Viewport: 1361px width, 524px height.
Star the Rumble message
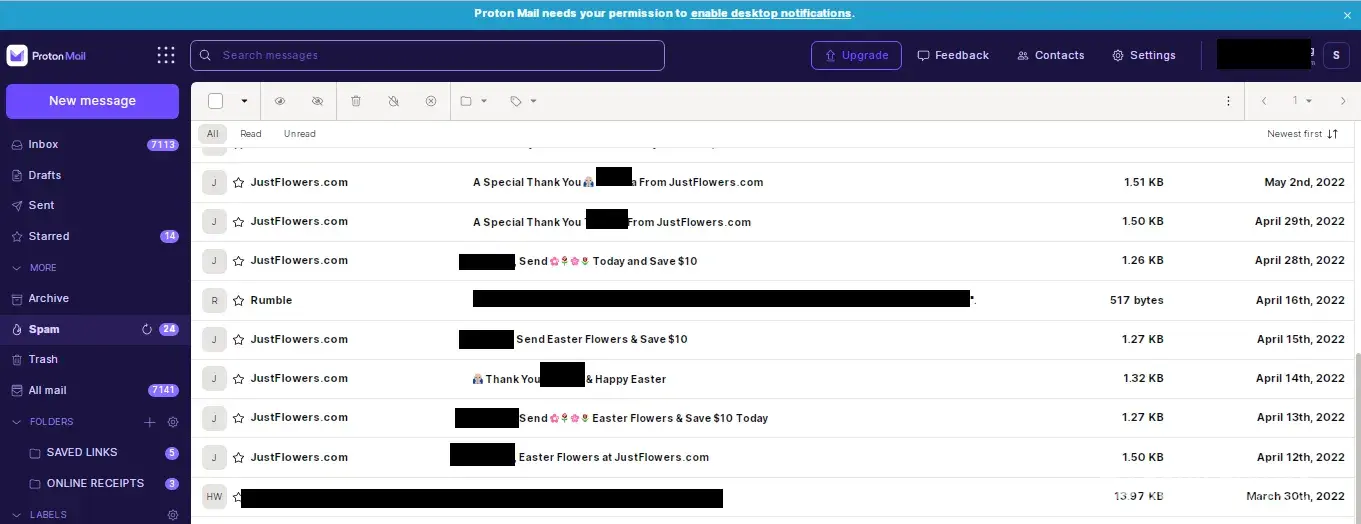pos(238,300)
